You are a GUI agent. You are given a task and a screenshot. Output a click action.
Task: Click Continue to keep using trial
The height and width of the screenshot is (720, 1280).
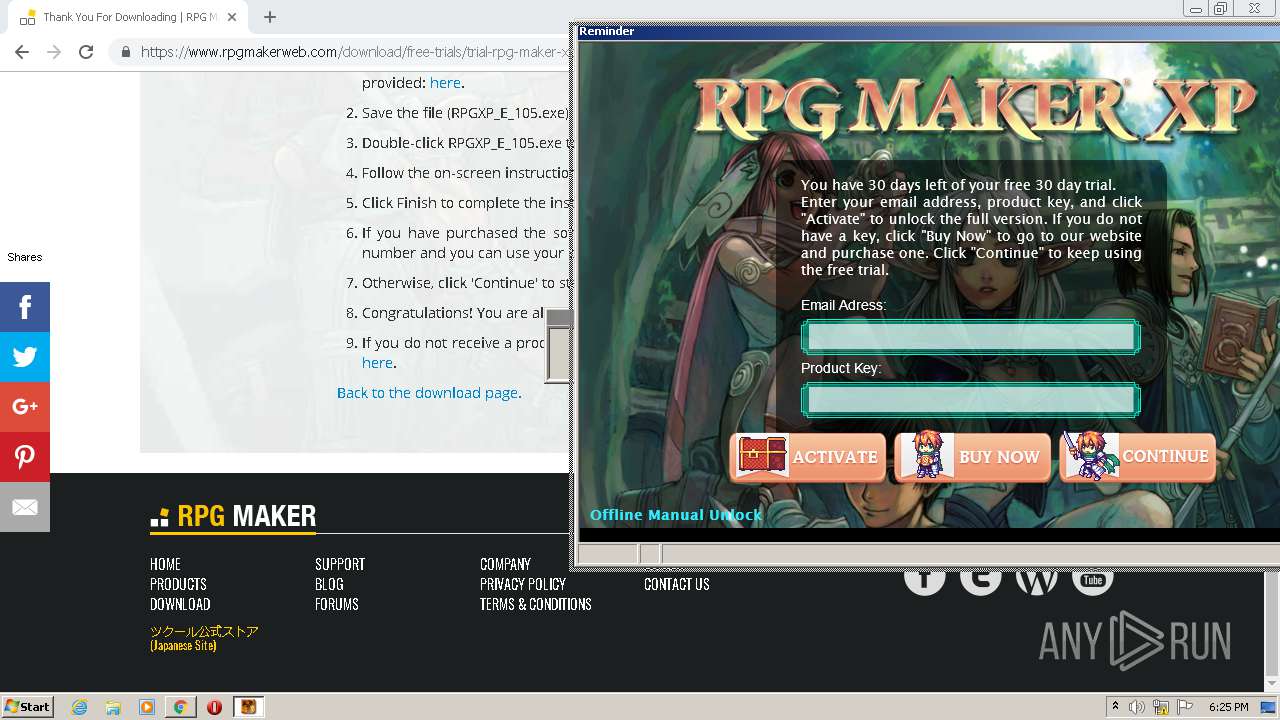pyautogui.click(x=1137, y=457)
